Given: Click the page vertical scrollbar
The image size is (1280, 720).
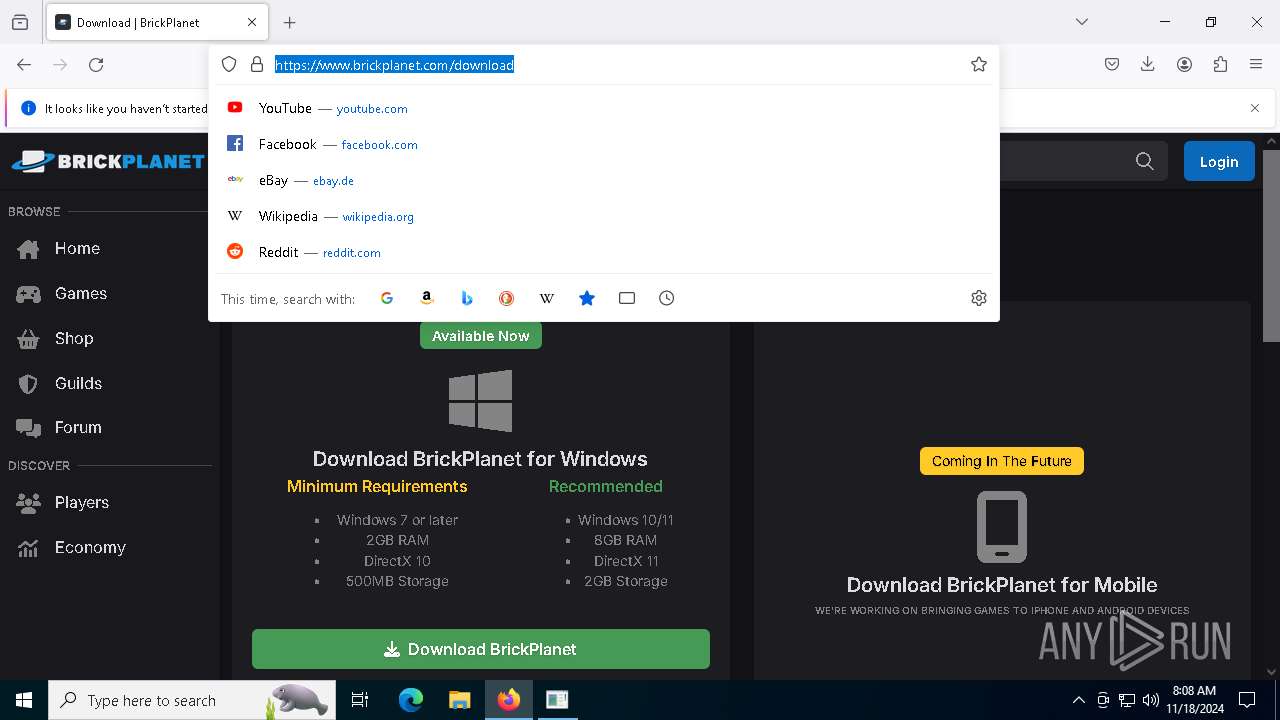Looking at the screenshot, I should pyautogui.click(x=1271, y=245).
